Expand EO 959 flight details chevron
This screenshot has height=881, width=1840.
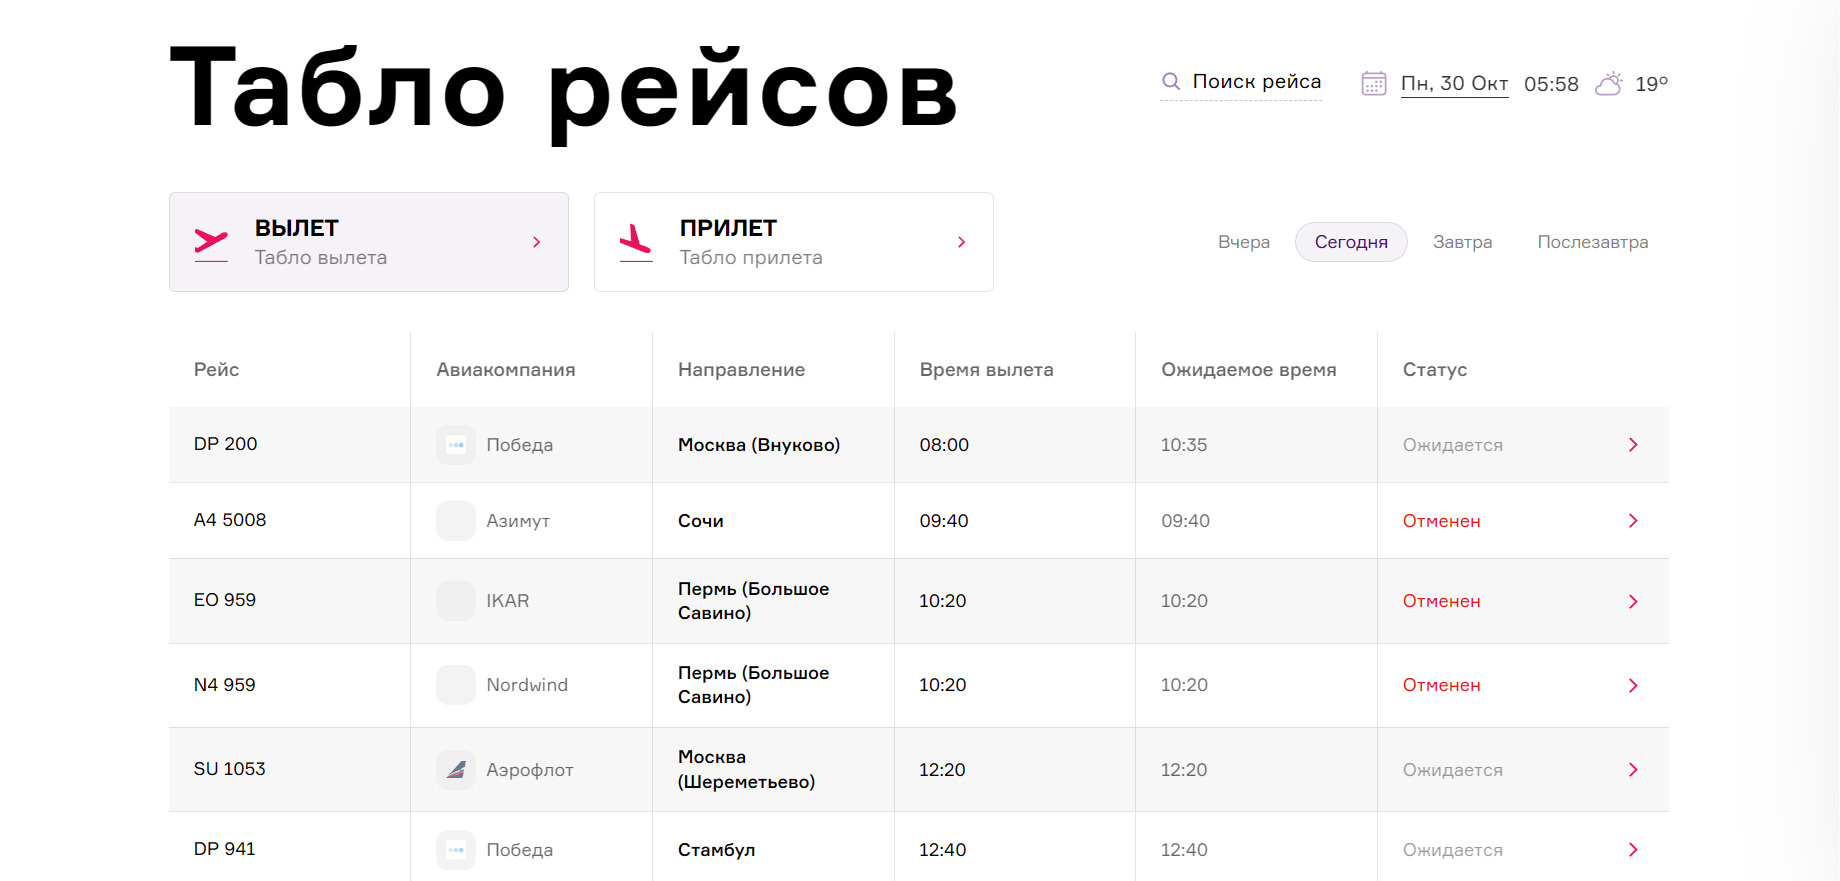[1633, 601]
